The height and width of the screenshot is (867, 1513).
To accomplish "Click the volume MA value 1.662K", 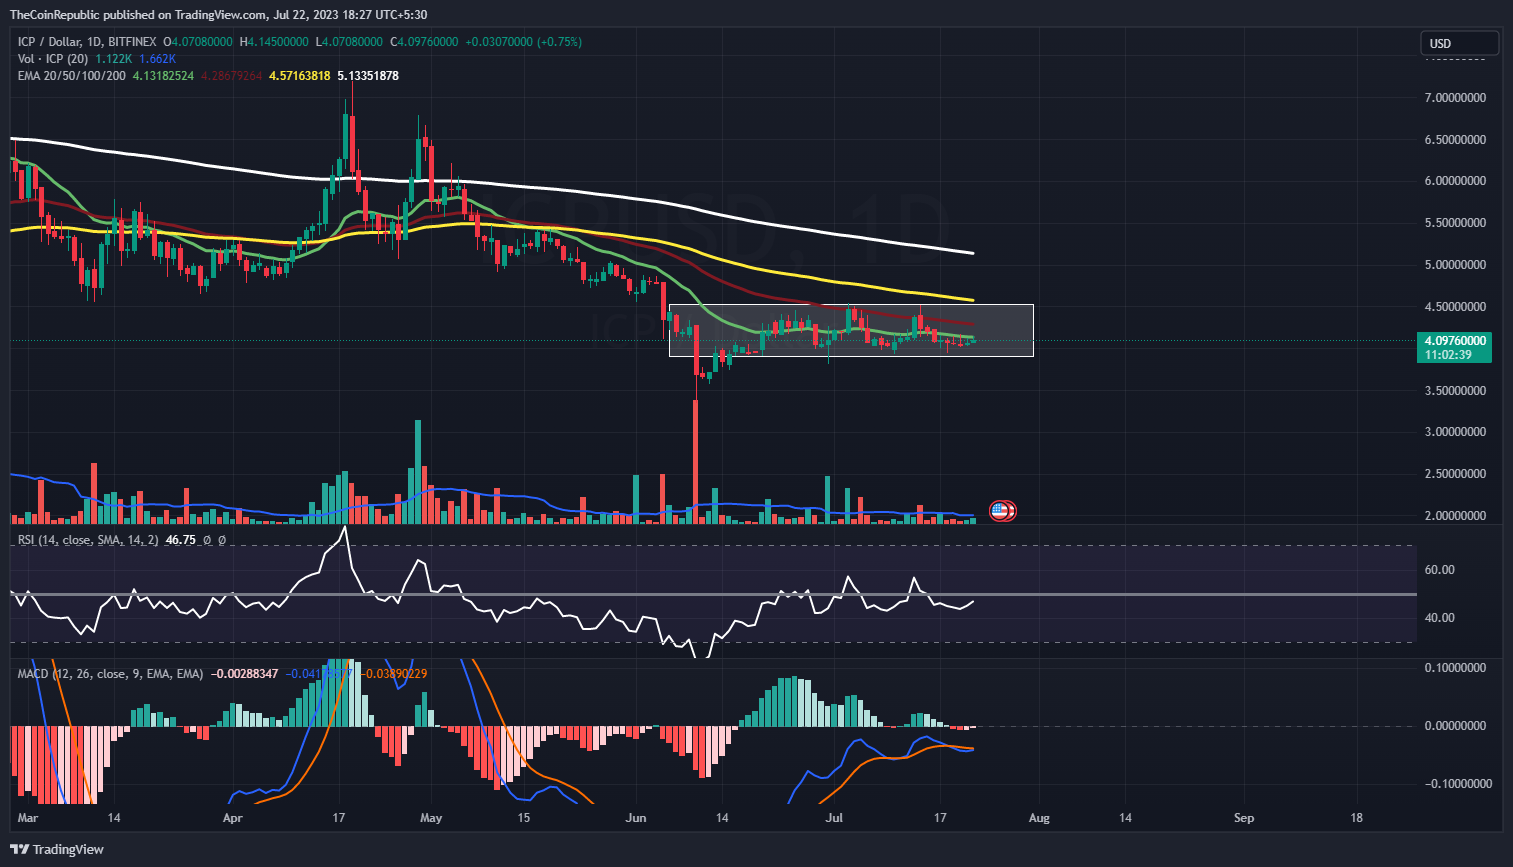I will (158, 59).
